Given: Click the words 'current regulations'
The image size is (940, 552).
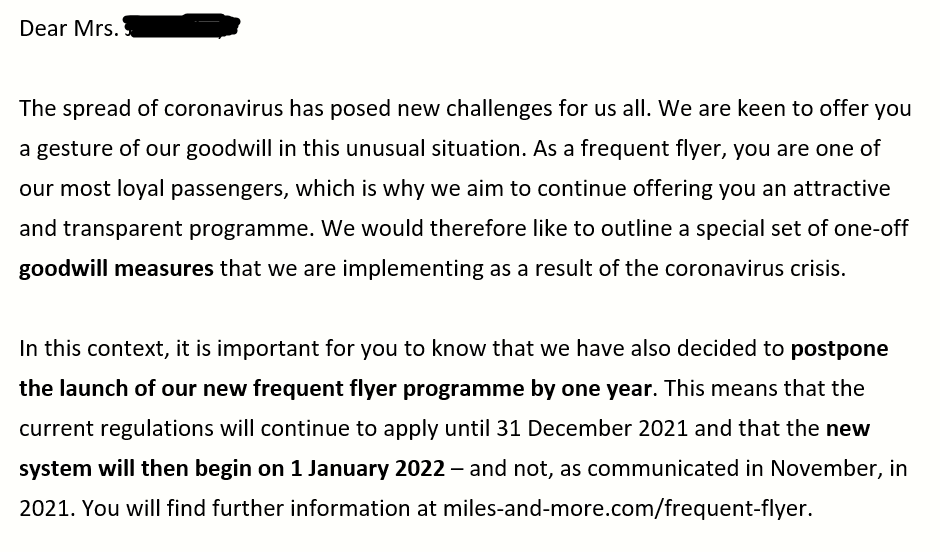Looking at the screenshot, I should 116,429.
